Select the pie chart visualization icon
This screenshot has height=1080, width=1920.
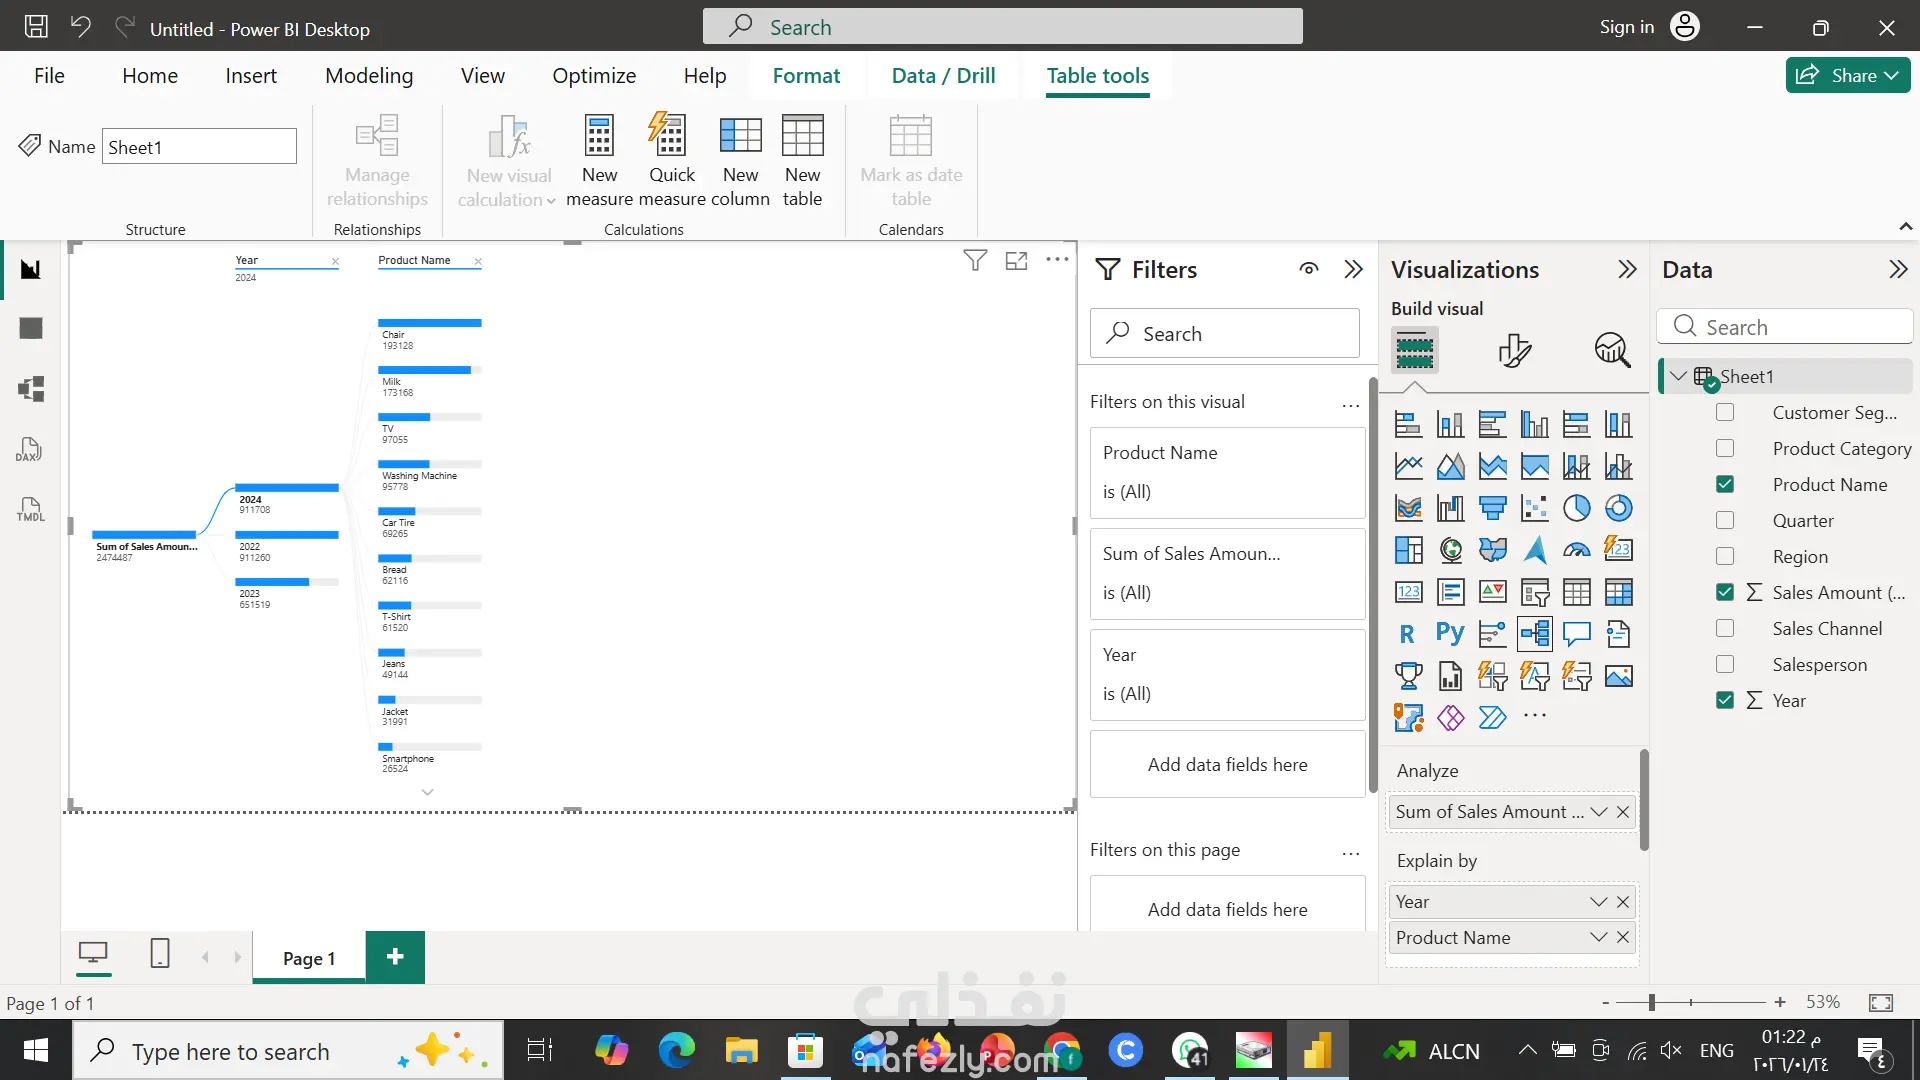(x=1576, y=508)
